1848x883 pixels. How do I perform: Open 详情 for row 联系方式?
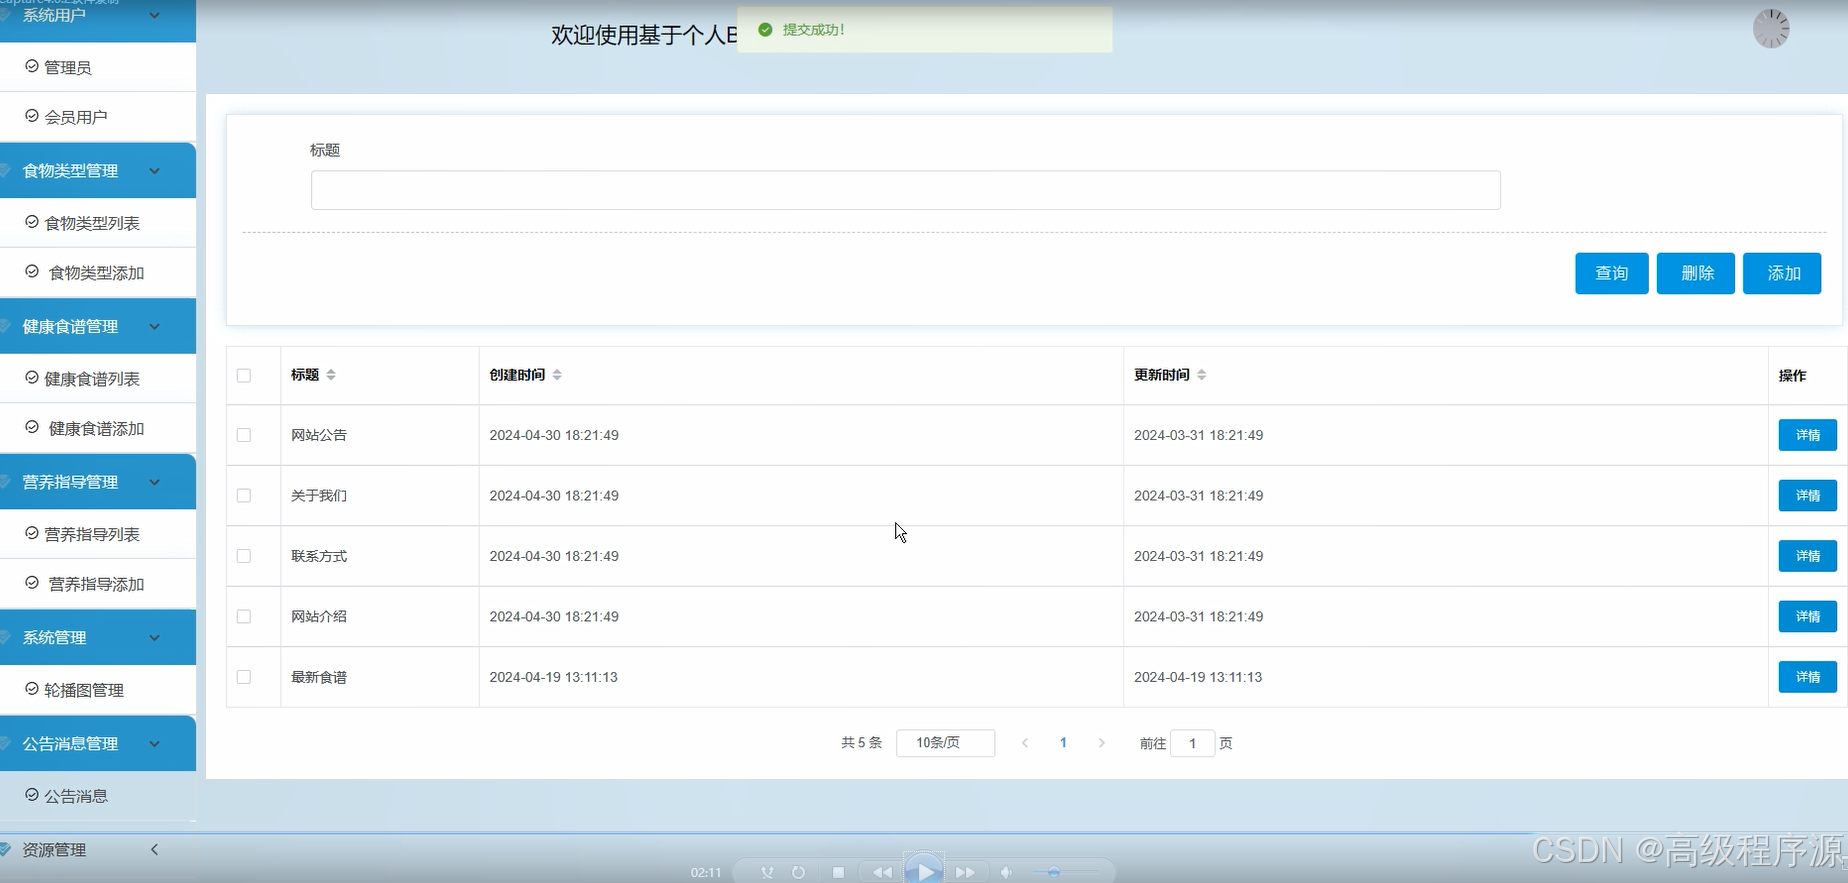(1807, 556)
